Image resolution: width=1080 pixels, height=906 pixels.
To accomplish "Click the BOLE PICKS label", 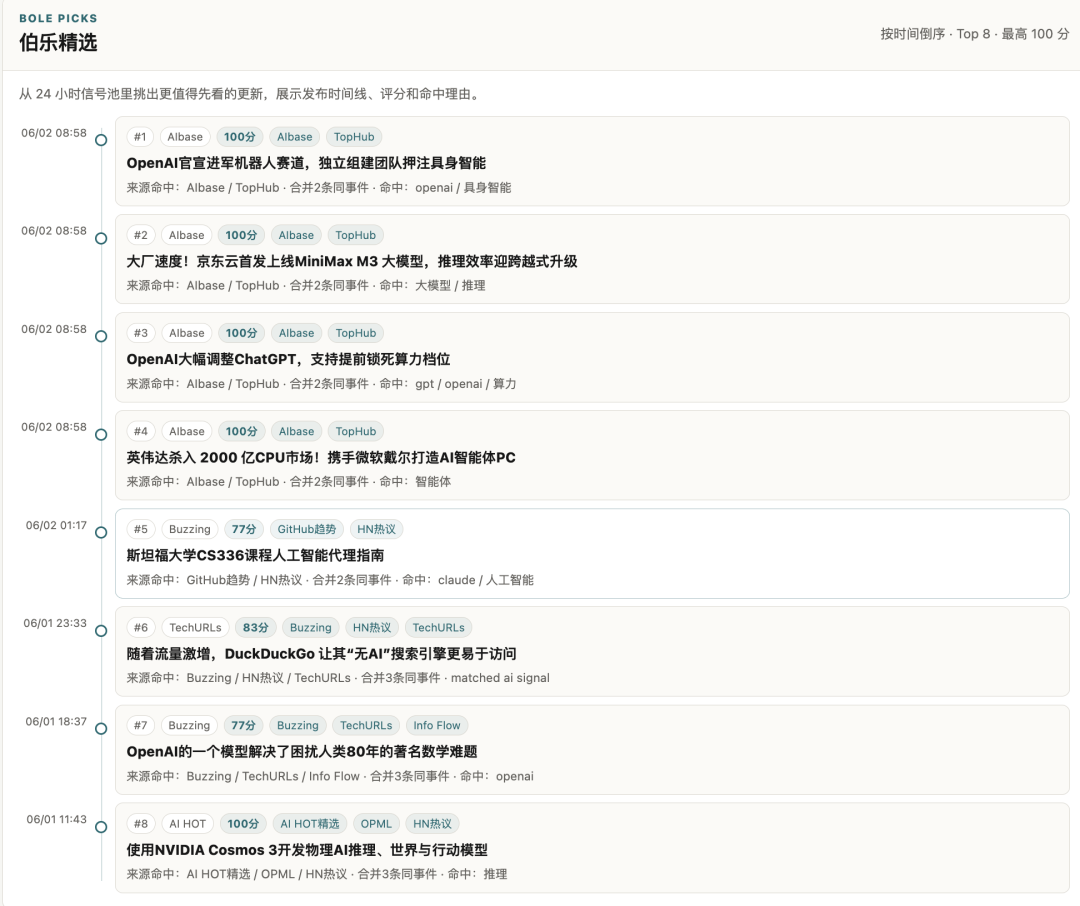I will coord(58,19).
